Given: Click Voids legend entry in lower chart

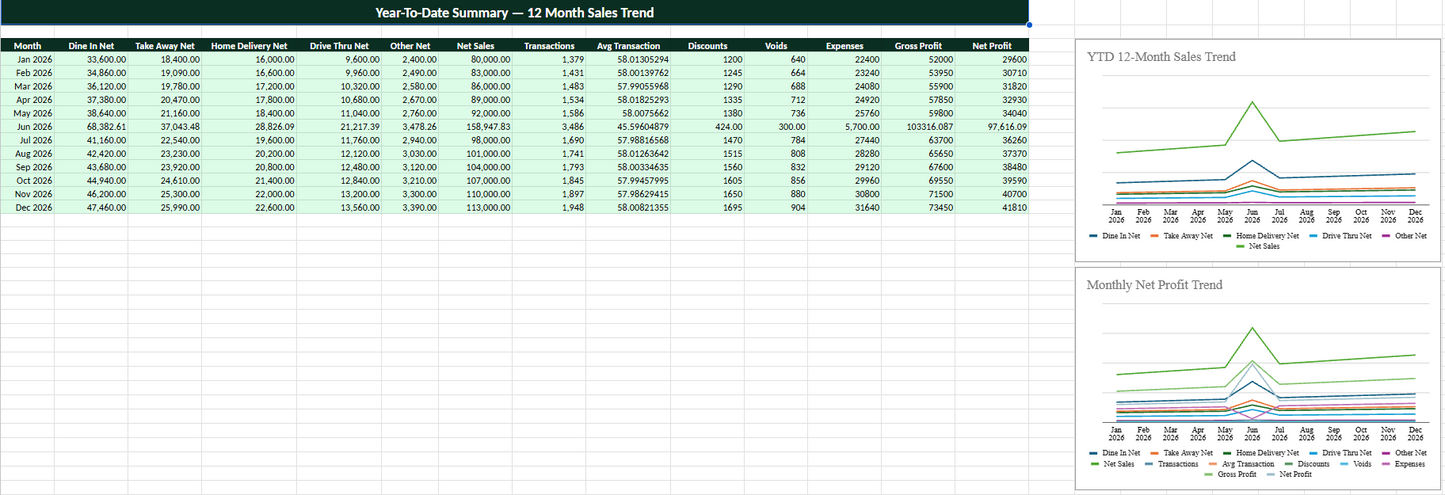Looking at the screenshot, I should (1355, 464).
